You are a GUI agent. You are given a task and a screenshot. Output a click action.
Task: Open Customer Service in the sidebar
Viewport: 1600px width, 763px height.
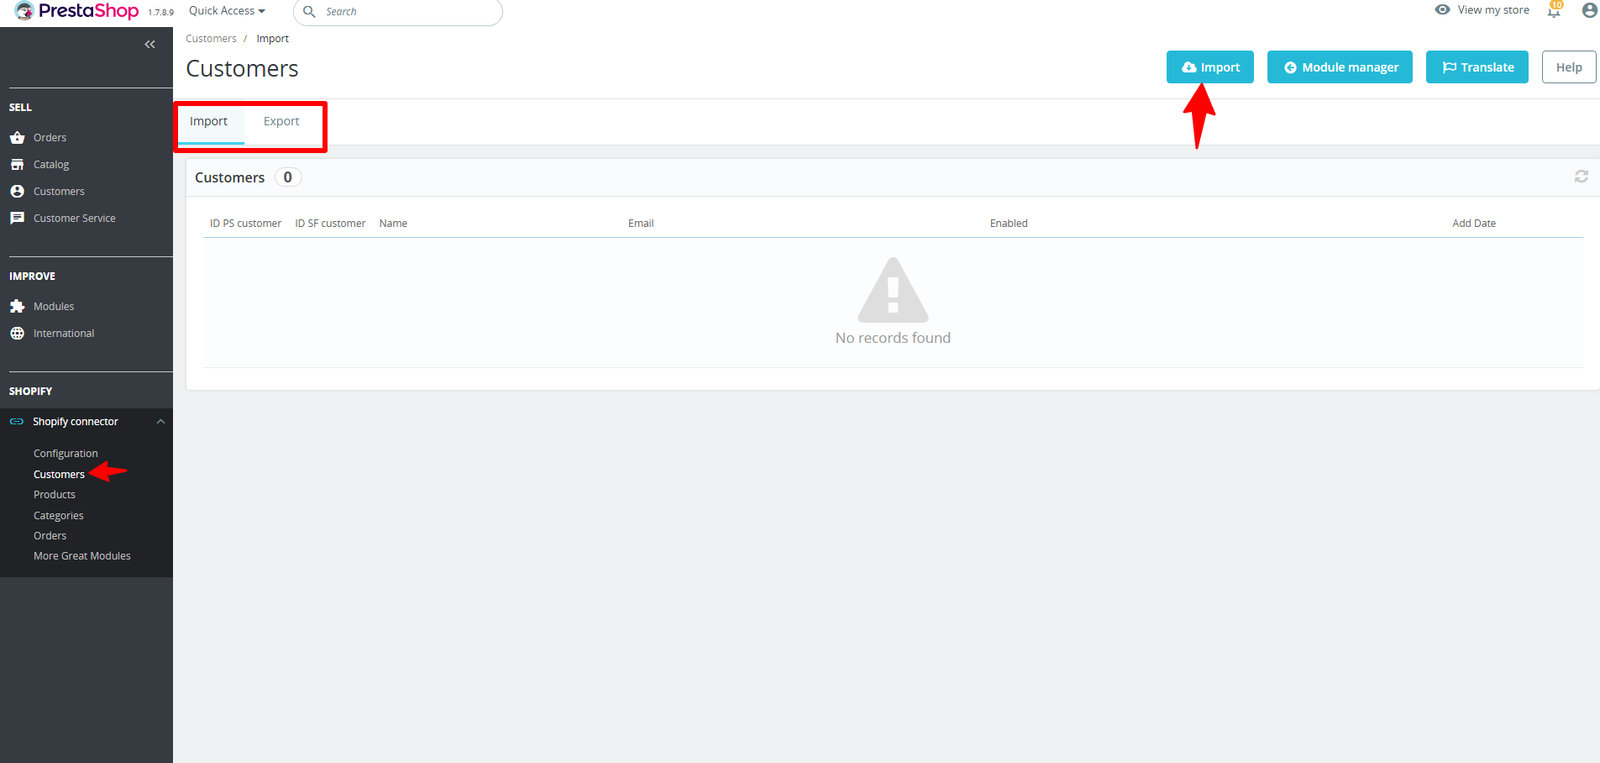(x=74, y=218)
